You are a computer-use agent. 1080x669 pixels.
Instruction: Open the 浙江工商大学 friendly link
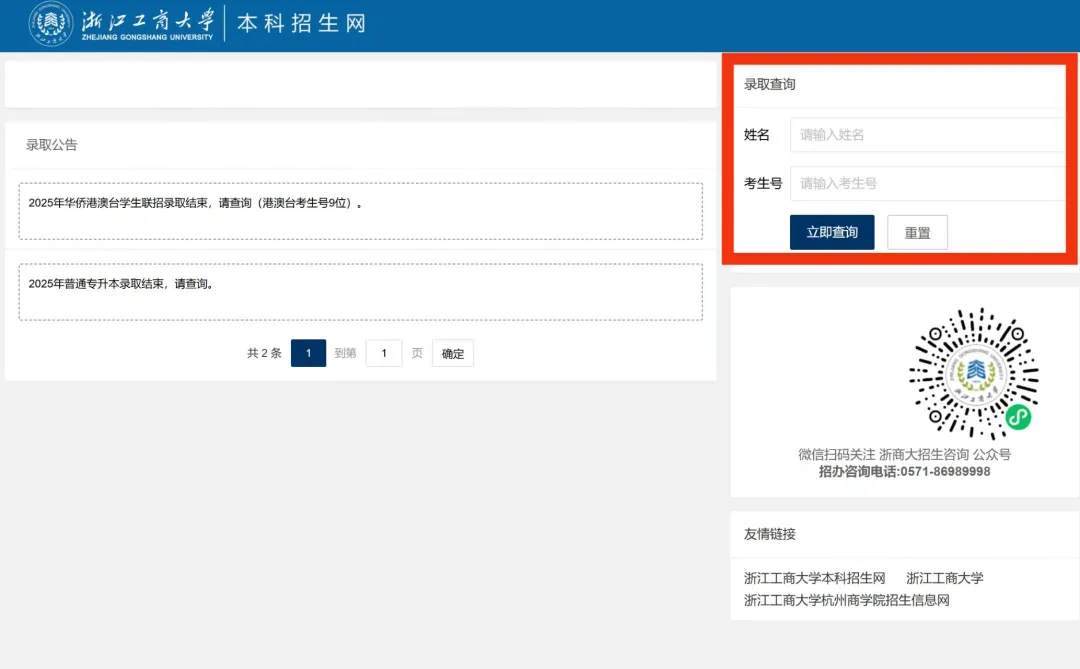944,578
